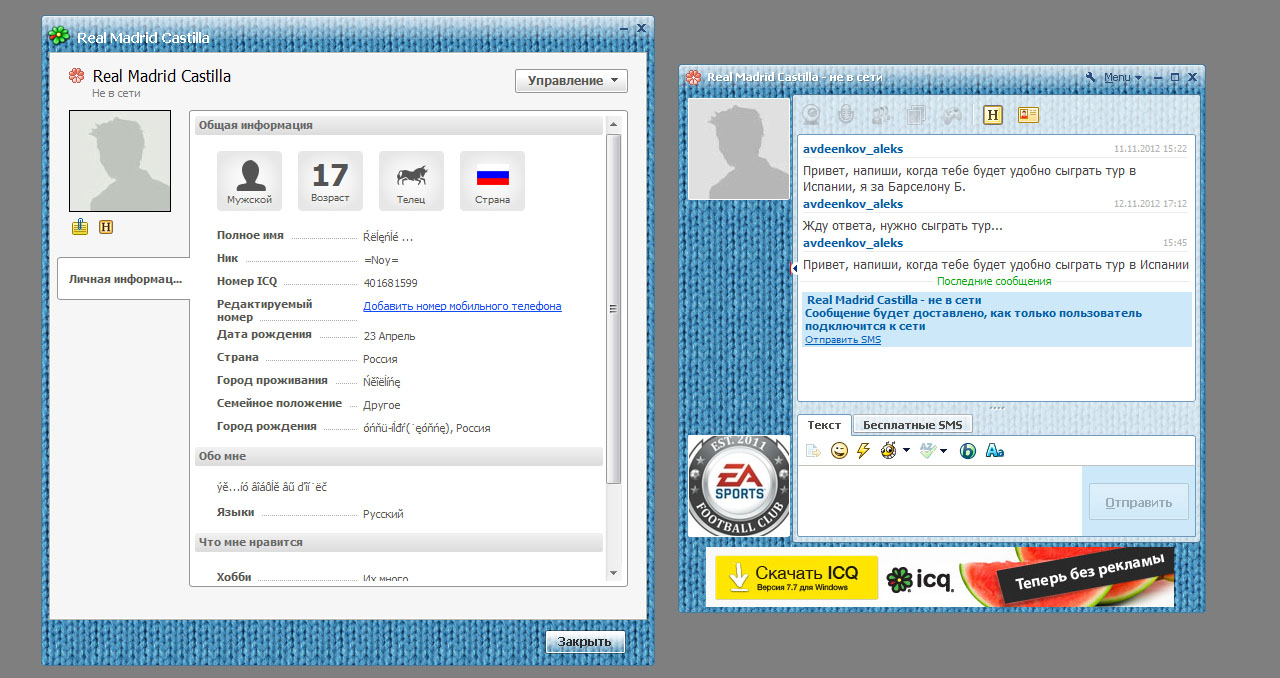Viewport: 1280px width, 678px height.
Task: Open the Menu dropdown in chat window
Action: coord(1121,78)
